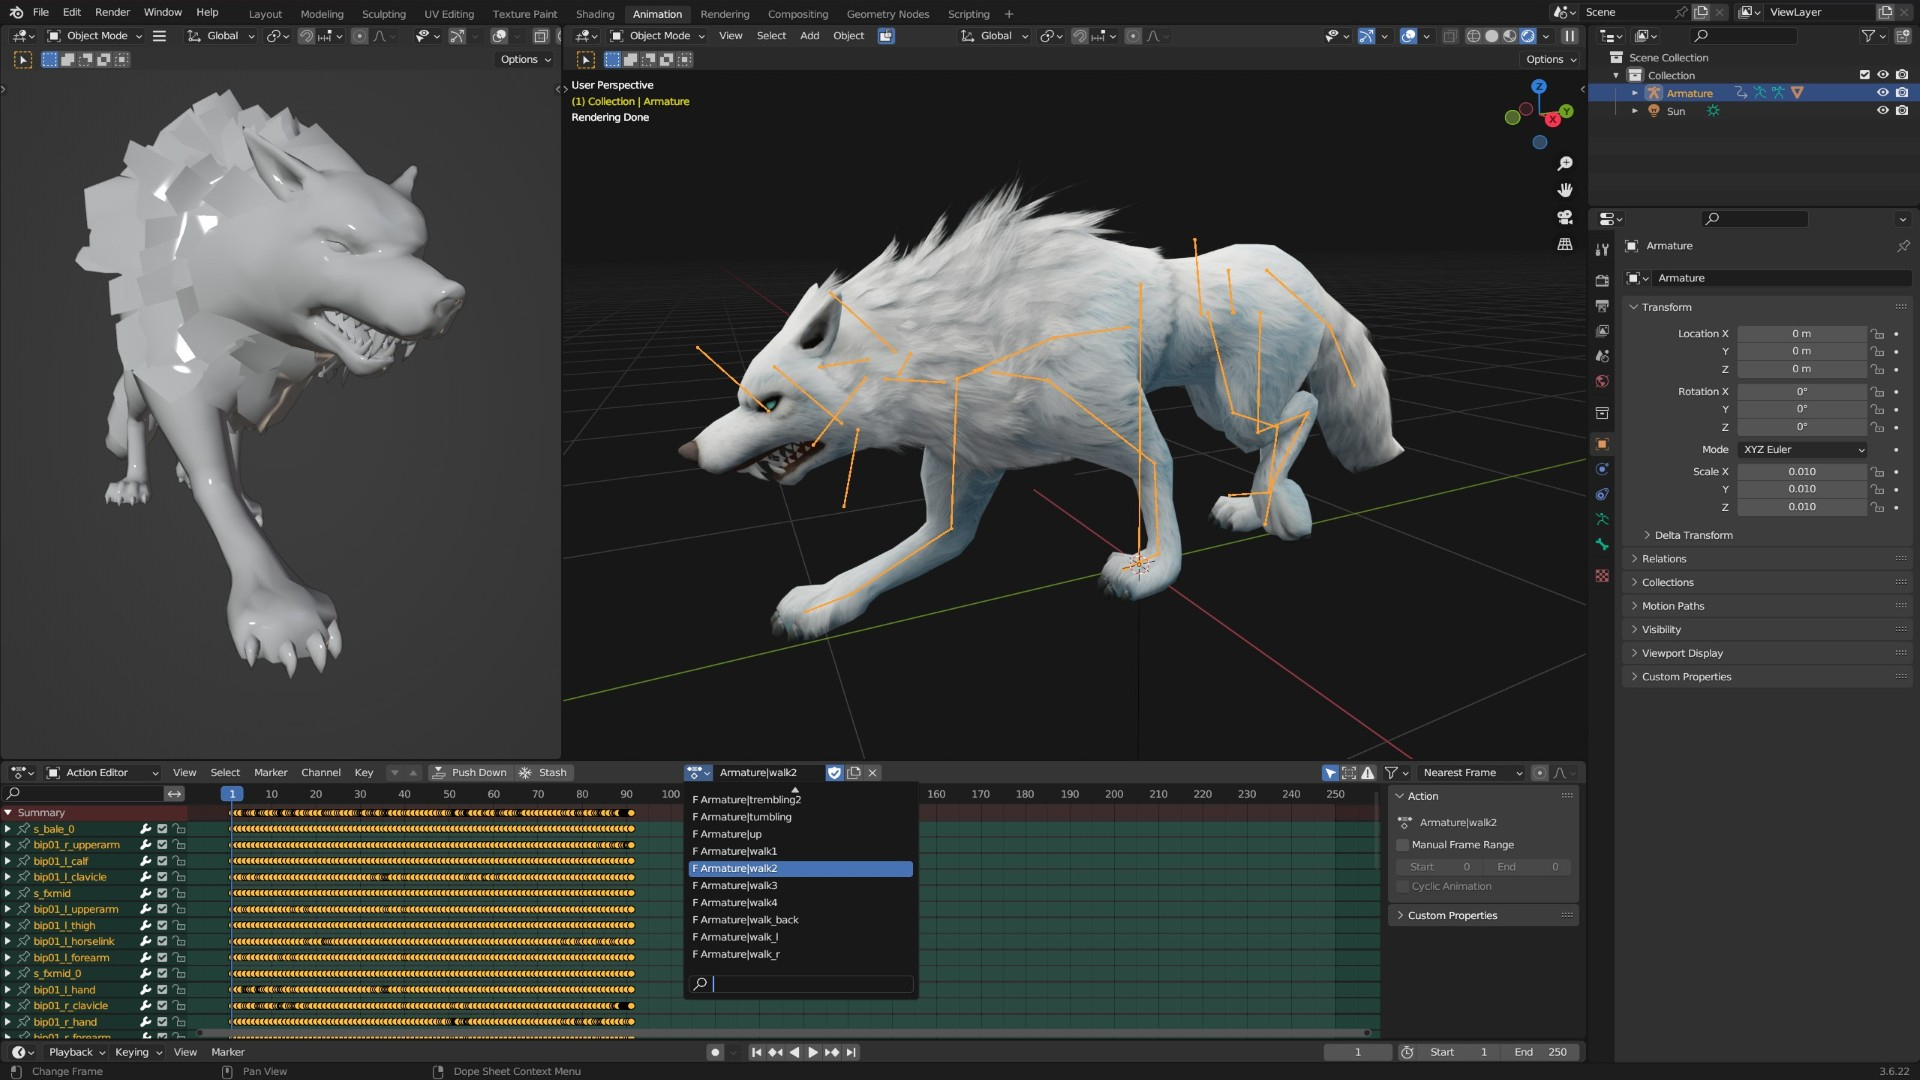Uncheck Collection exclude checkbox in outliner
Screen dimensions: 1920x1080
point(1864,75)
